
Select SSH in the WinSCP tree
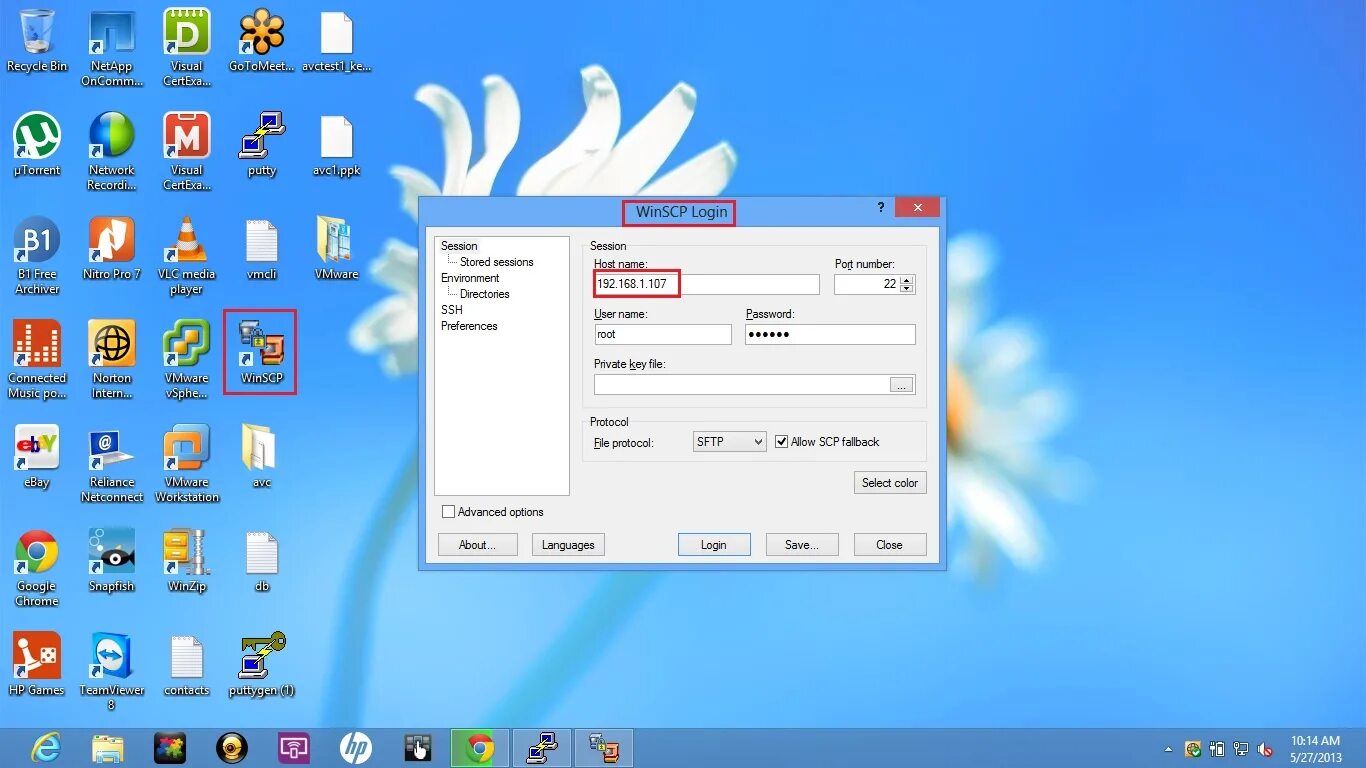[452, 310]
